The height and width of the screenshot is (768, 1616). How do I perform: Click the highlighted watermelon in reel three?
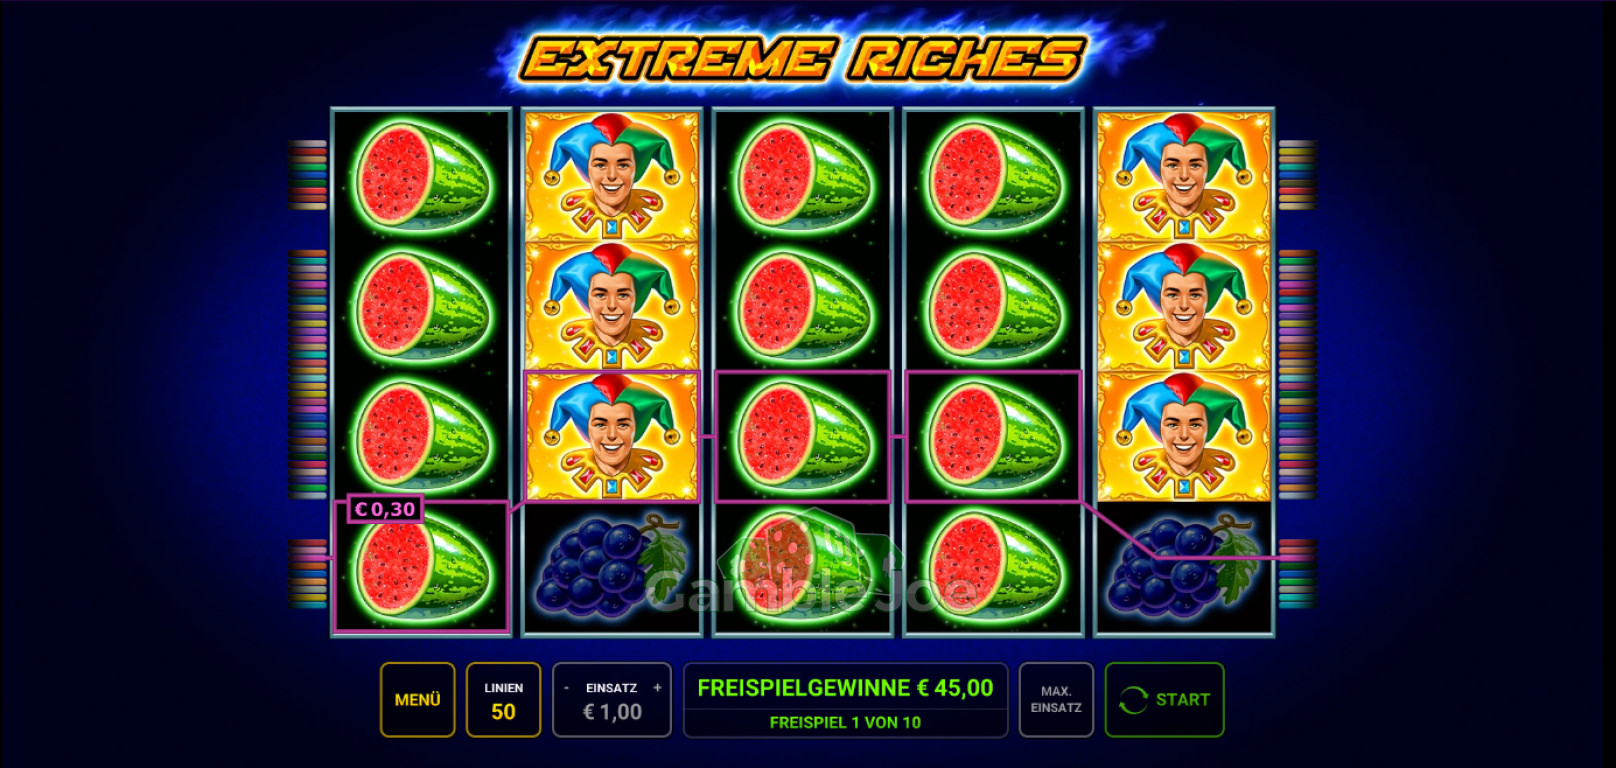point(802,437)
